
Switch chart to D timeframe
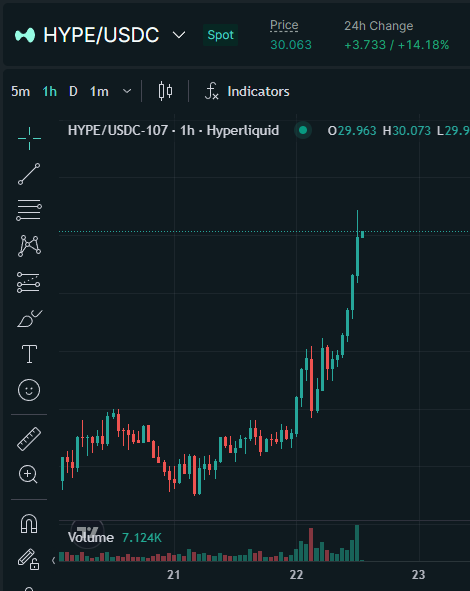click(73, 91)
